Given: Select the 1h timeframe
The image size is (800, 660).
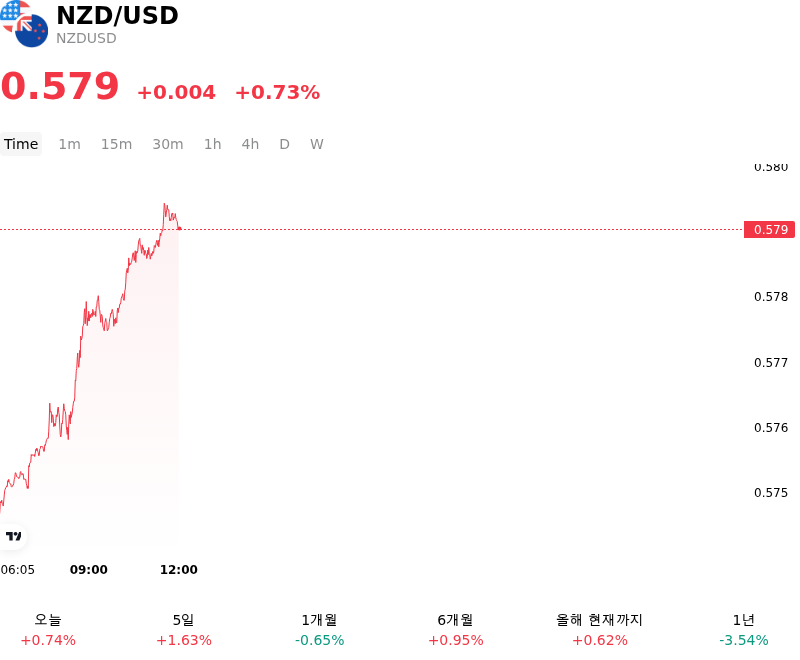Looking at the screenshot, I should [x=213, y=144].
